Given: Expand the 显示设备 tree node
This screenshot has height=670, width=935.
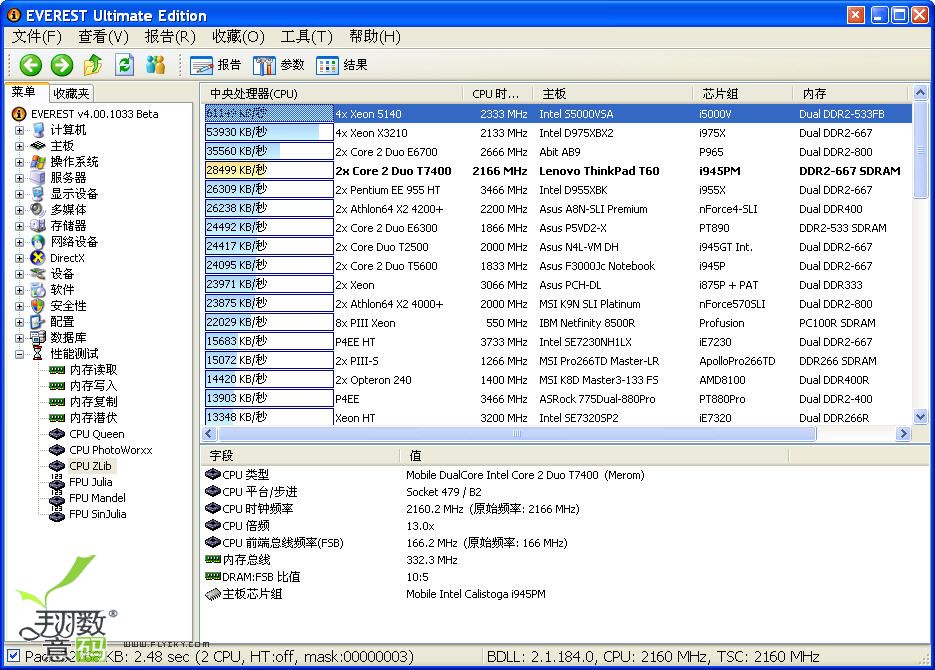Looking at the screenshot, I should coord(20,194).
